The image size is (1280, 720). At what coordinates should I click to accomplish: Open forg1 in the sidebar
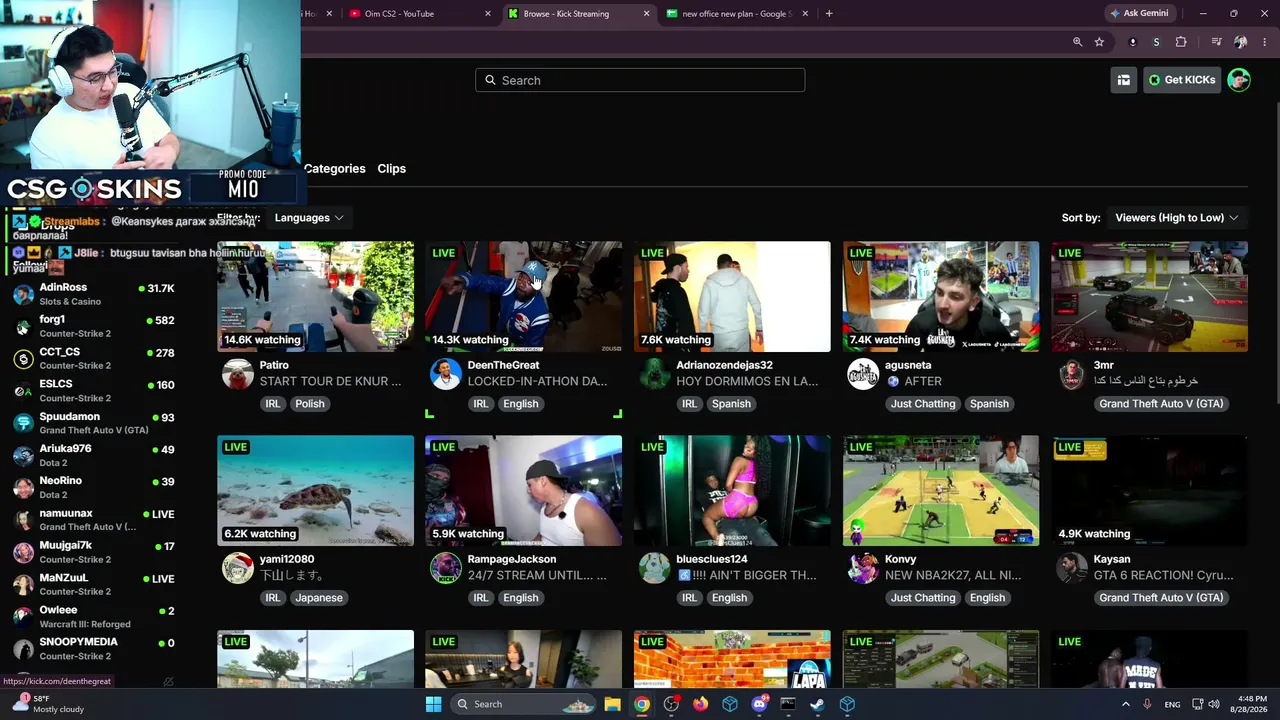[x=95, y=326]
